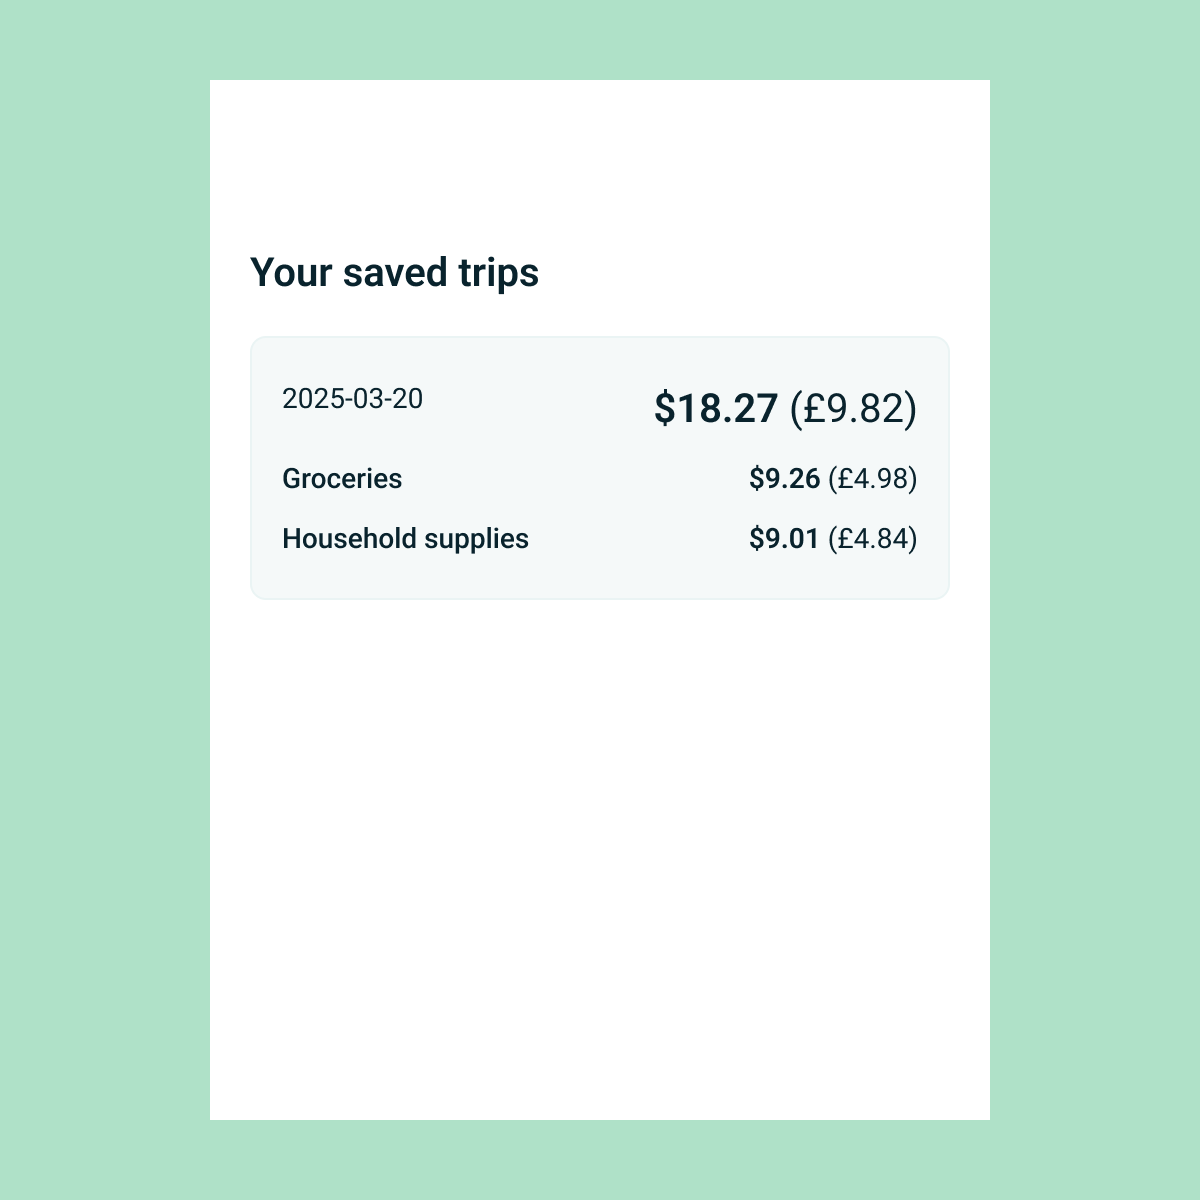
Task: Click the (£9.82) converted total
Action: (x=853, y=408)
